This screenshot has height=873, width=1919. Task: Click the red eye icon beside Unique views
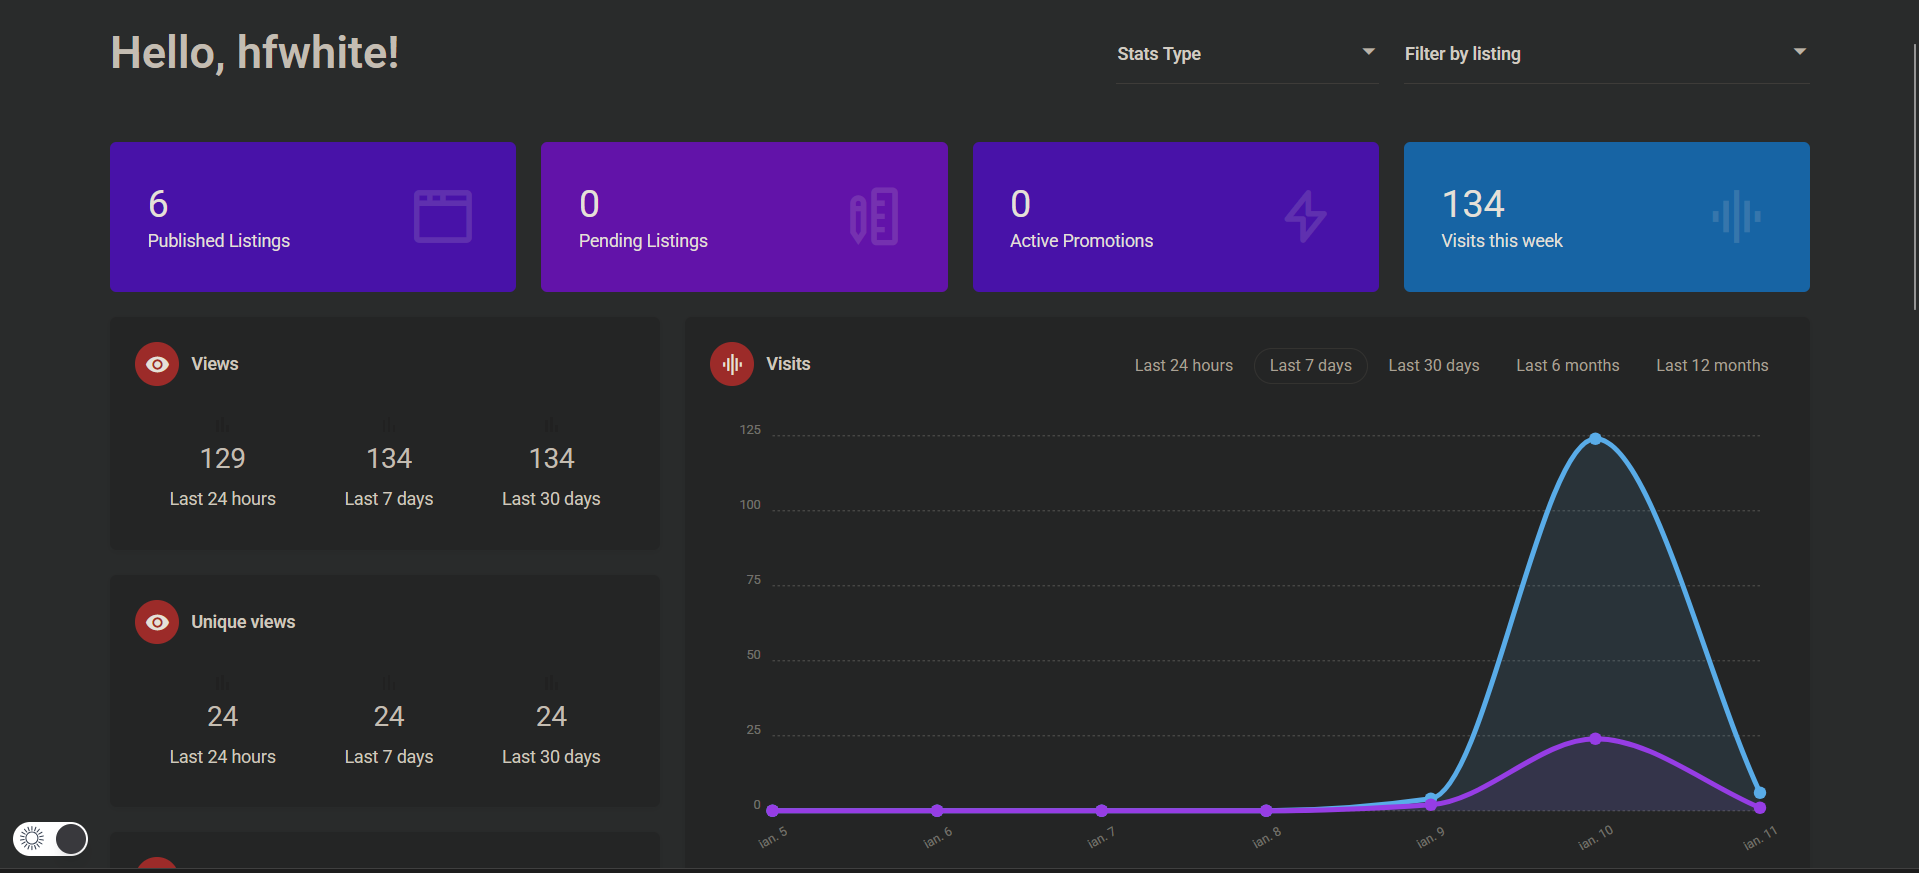(157, 622)
